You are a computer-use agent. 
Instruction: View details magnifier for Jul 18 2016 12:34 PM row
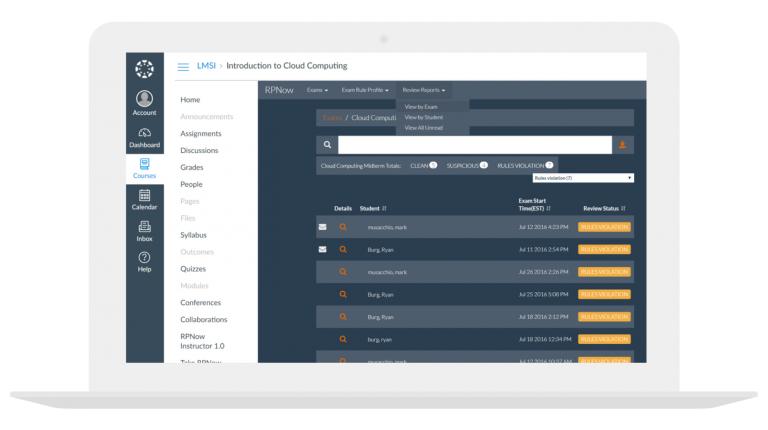[x=343, y=339]
